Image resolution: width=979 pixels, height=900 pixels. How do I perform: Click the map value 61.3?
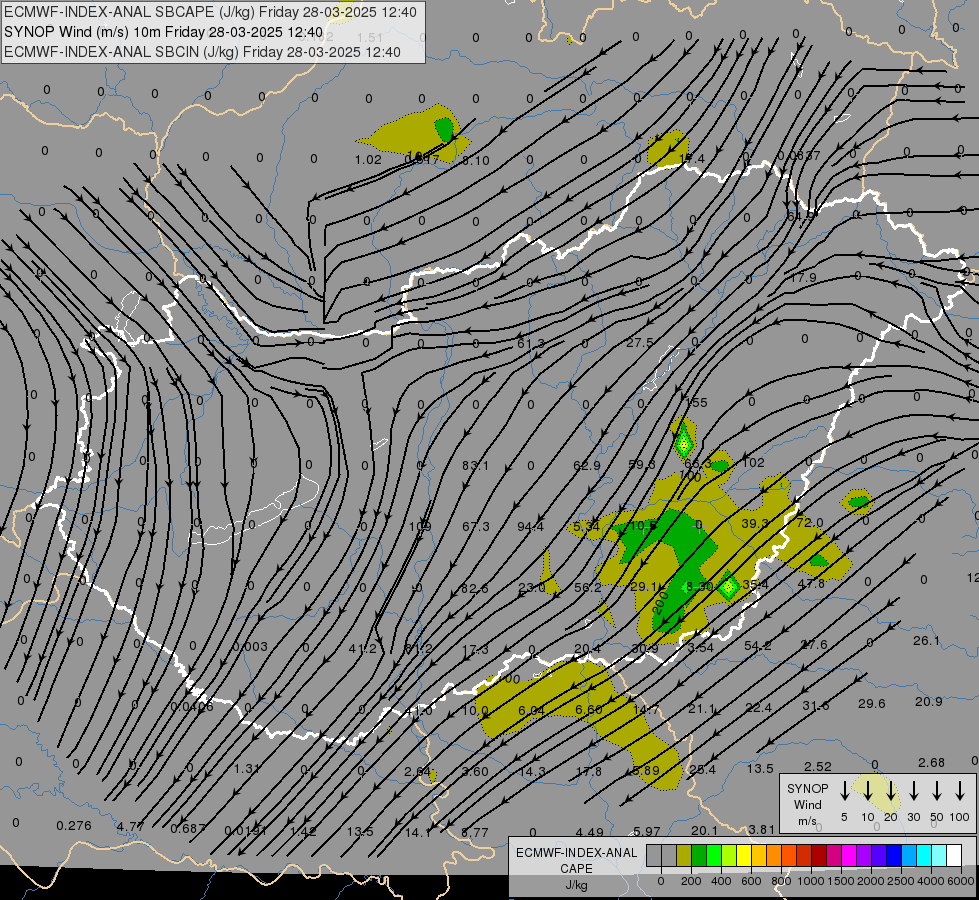(x=531, y=344)
